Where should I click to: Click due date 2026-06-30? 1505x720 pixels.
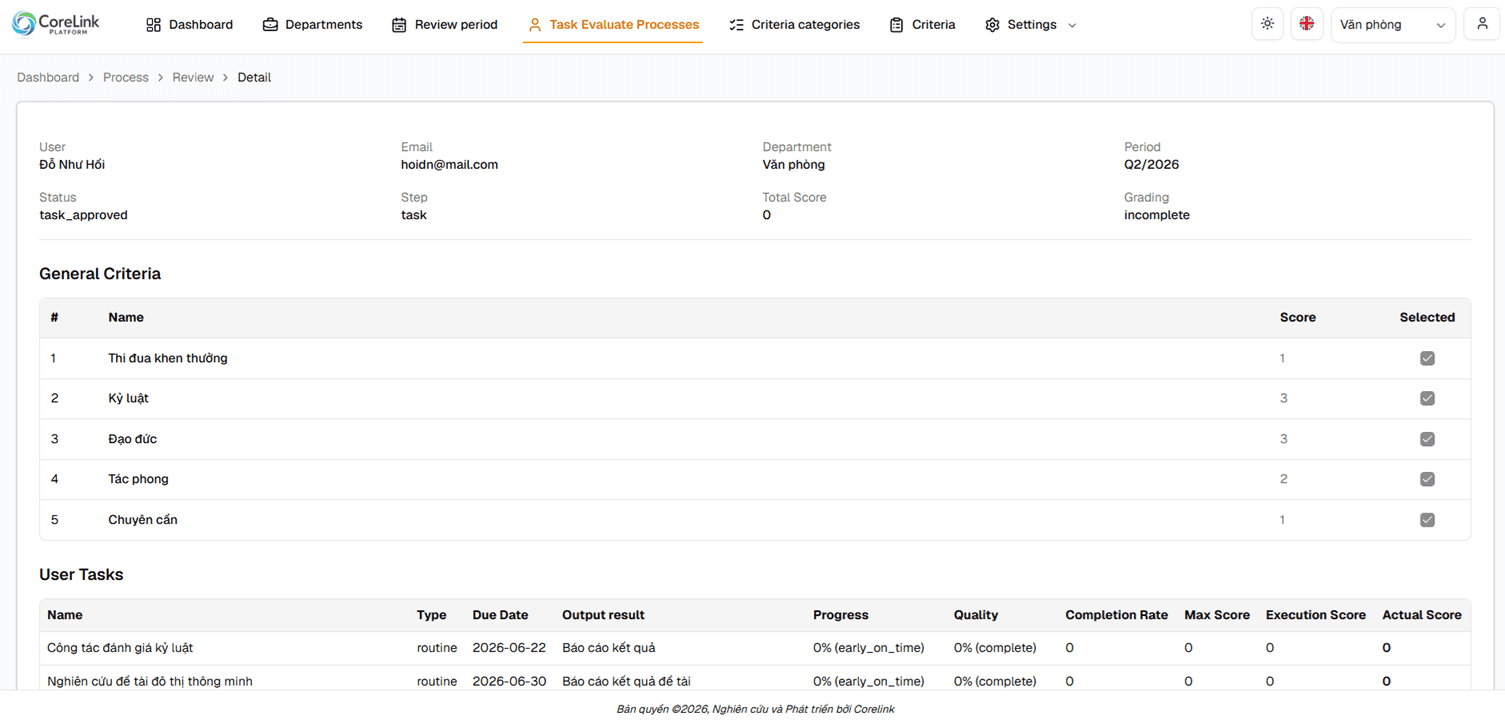click(509, 681)
